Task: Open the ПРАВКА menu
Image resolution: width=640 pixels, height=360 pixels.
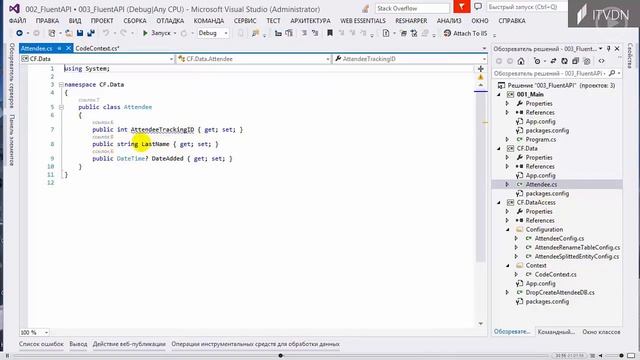Action: click(47, 20)
